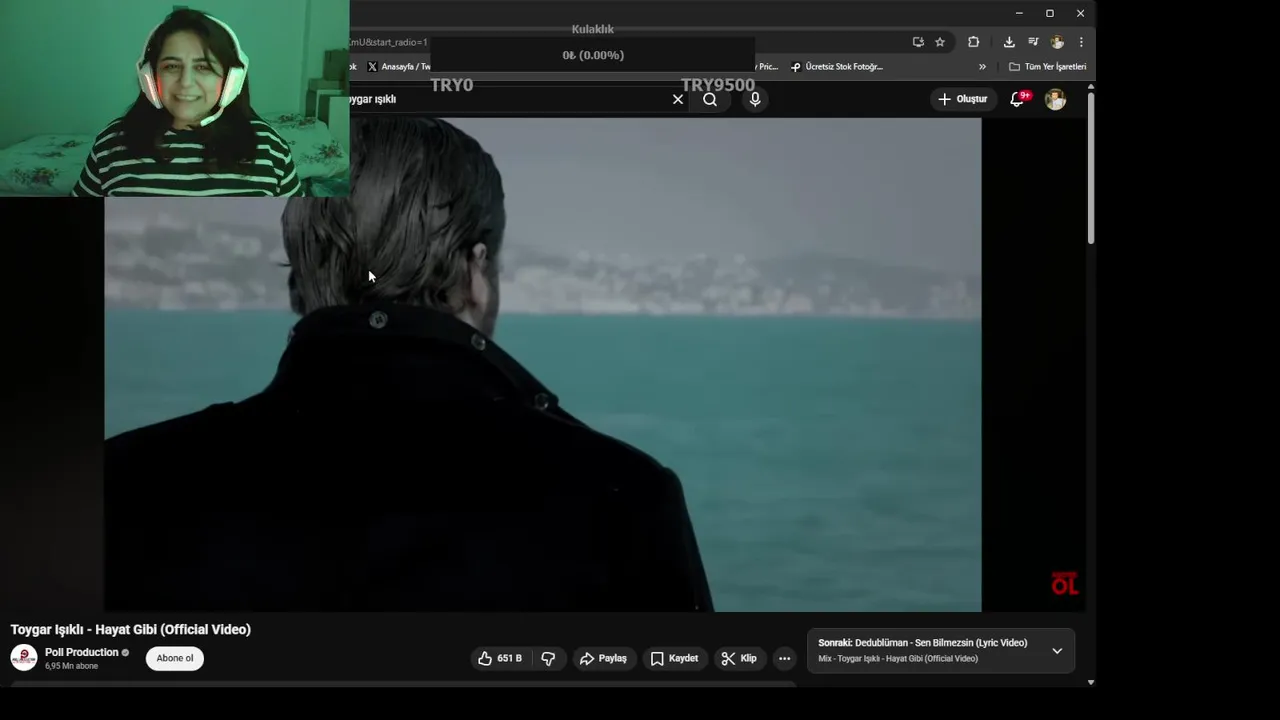Open the Anasayfa / Tw bookmark
The height and width of the screenshot is (720, 1280).
pos(399,67)
